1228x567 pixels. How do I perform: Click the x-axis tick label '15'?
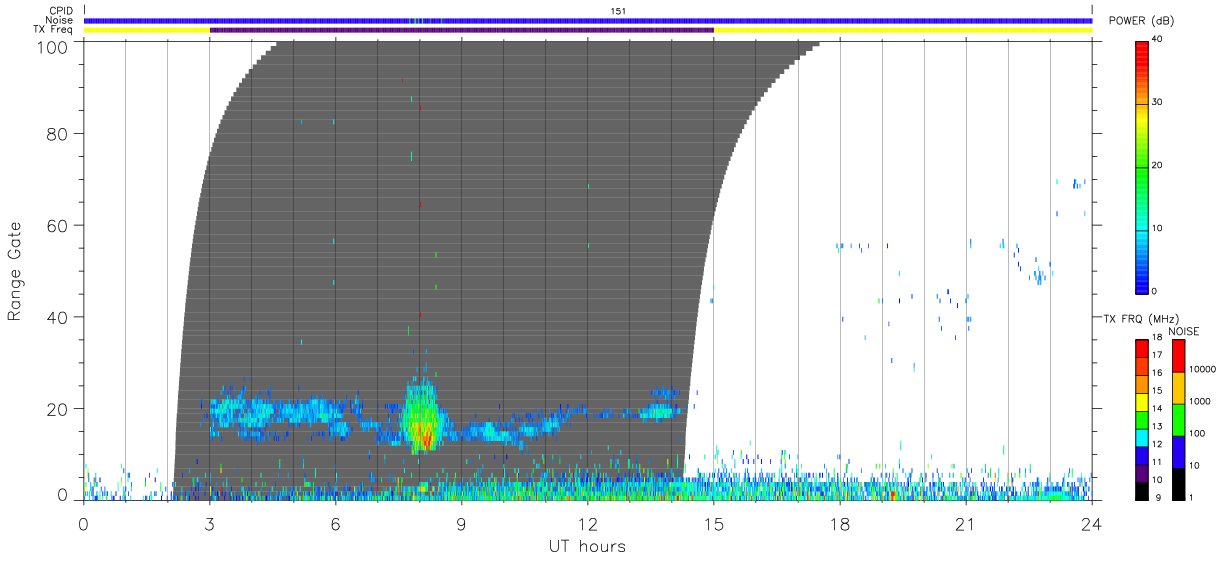coord(714,524)
